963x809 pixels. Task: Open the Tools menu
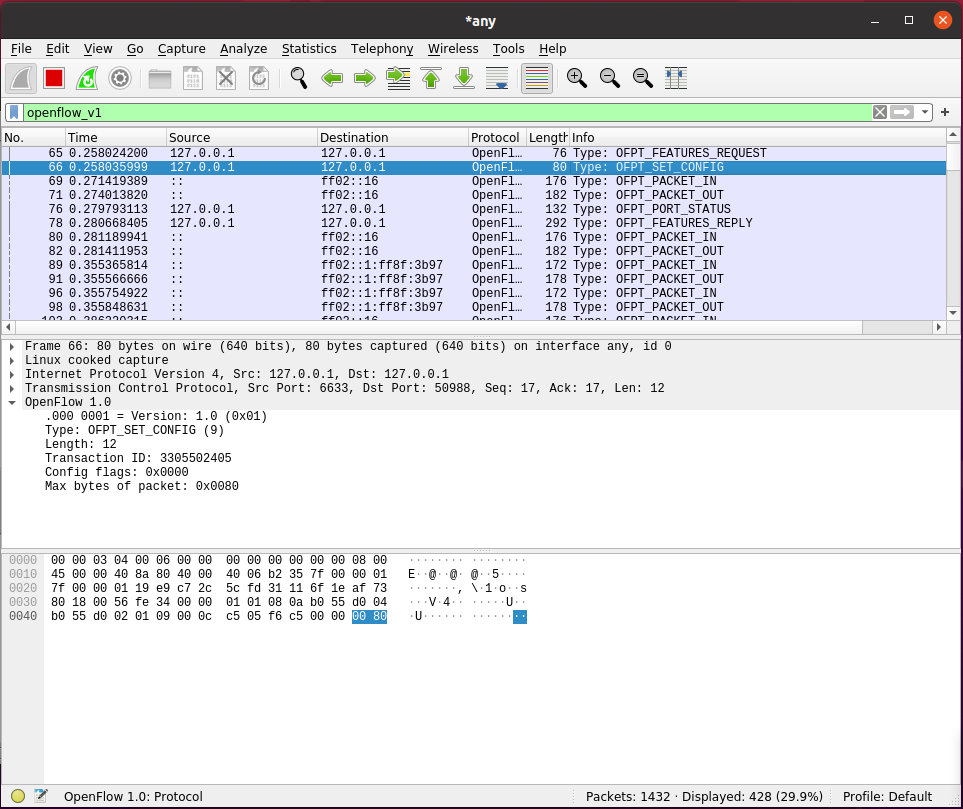tap(509, 49)
